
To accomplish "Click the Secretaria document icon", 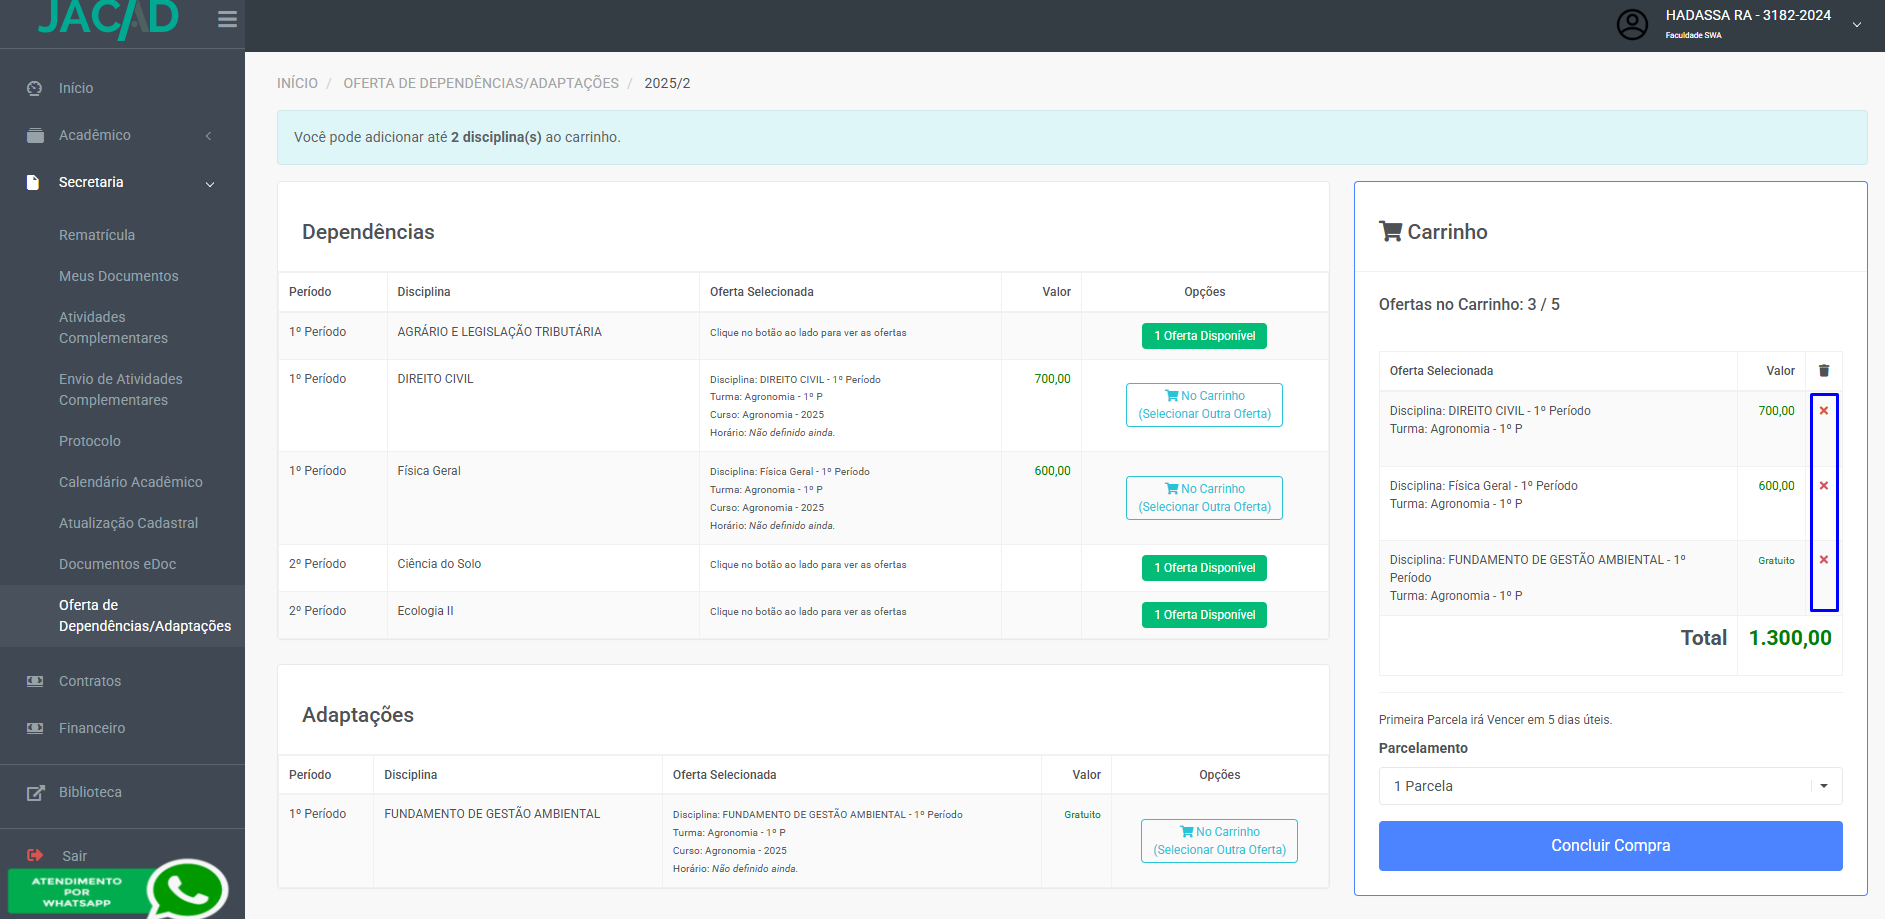I will (x=33, y=182).
